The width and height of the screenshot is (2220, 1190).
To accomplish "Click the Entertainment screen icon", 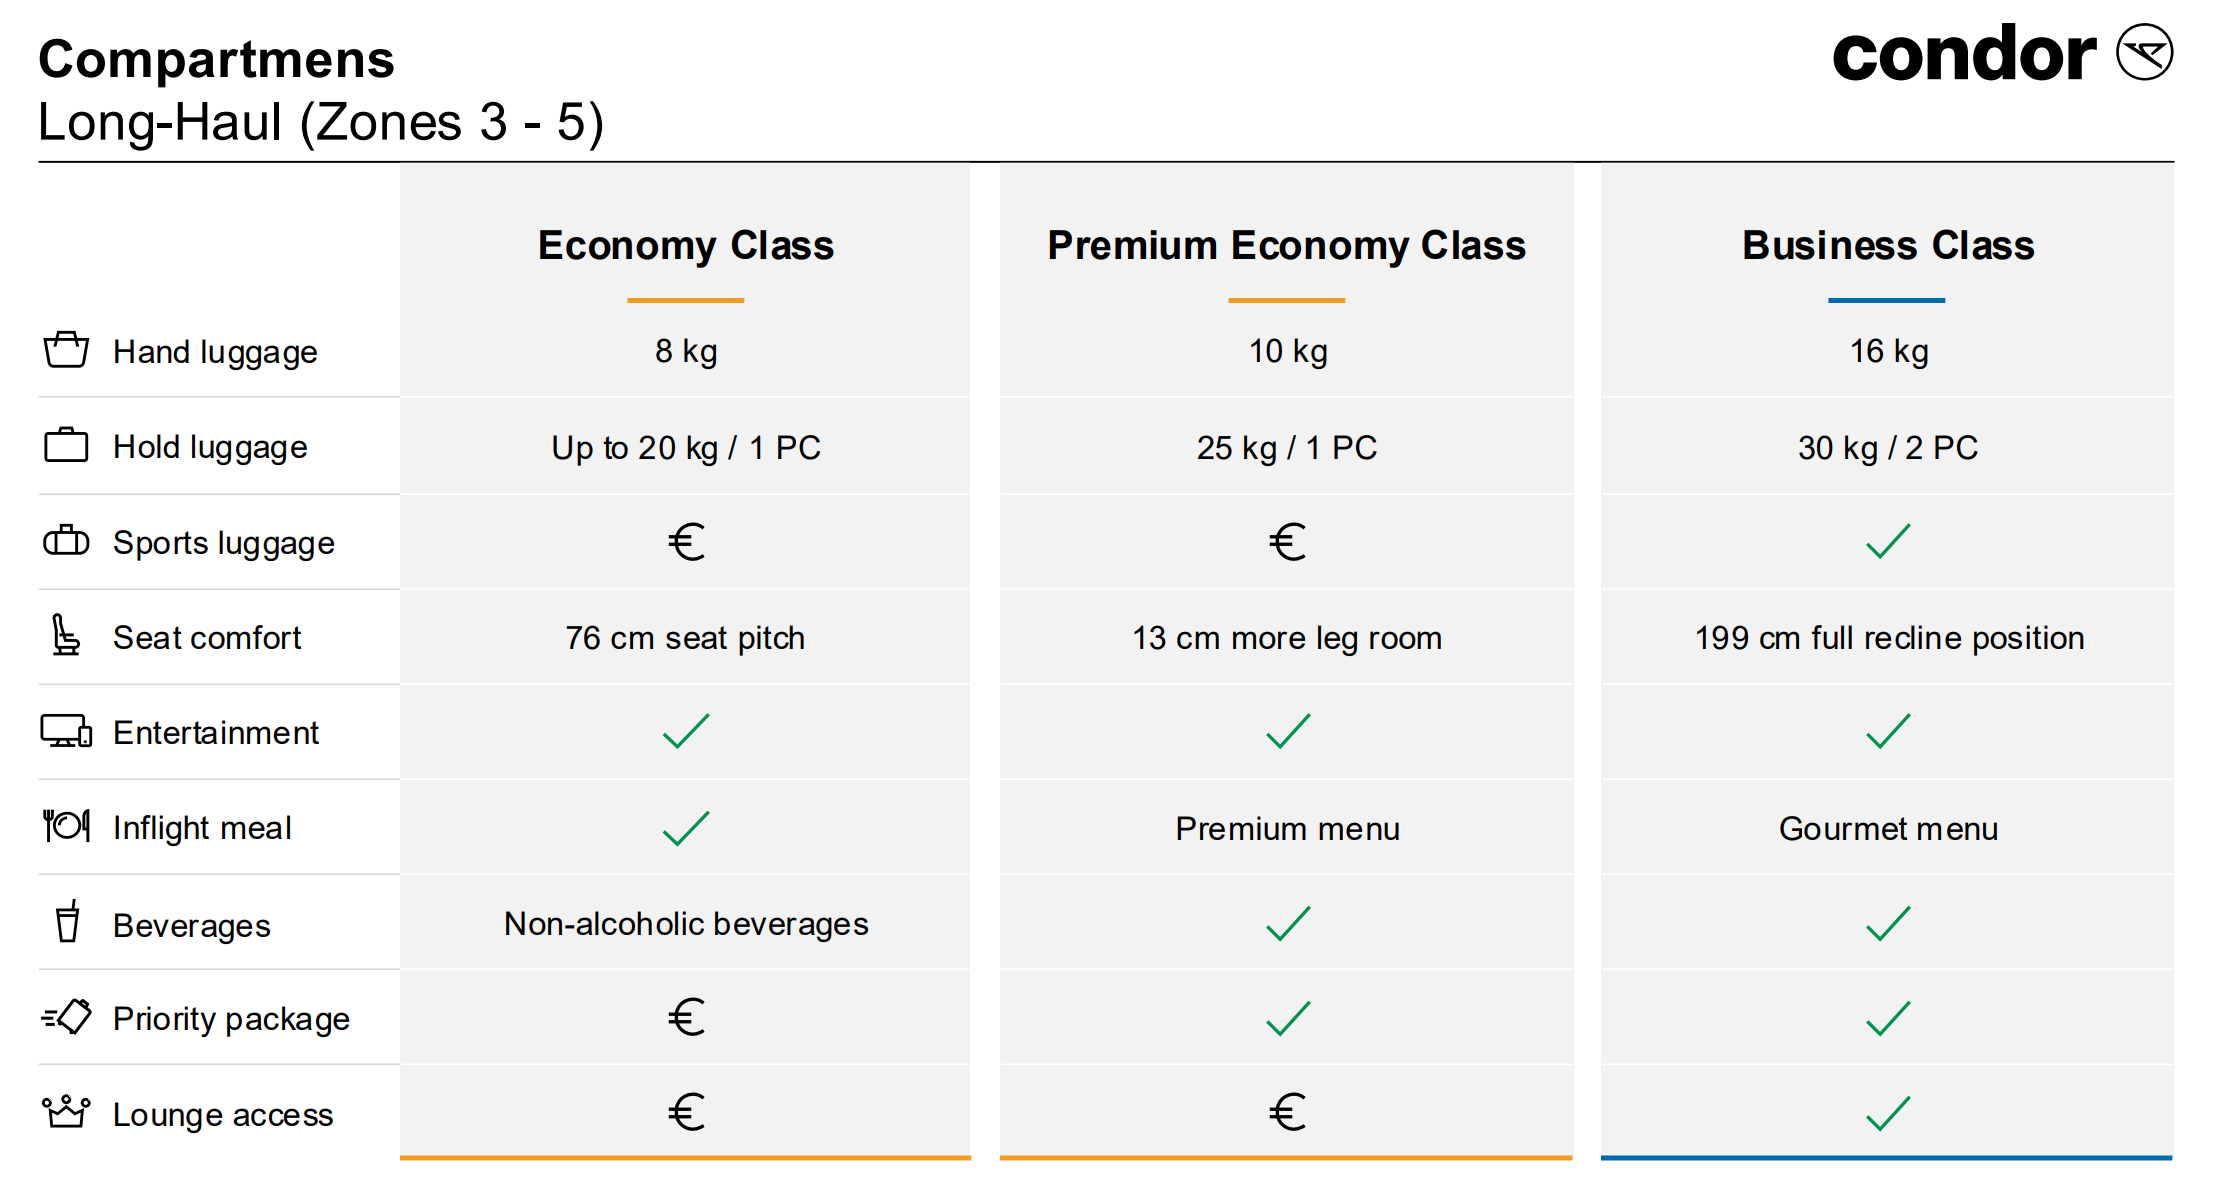I will [66, 731].
